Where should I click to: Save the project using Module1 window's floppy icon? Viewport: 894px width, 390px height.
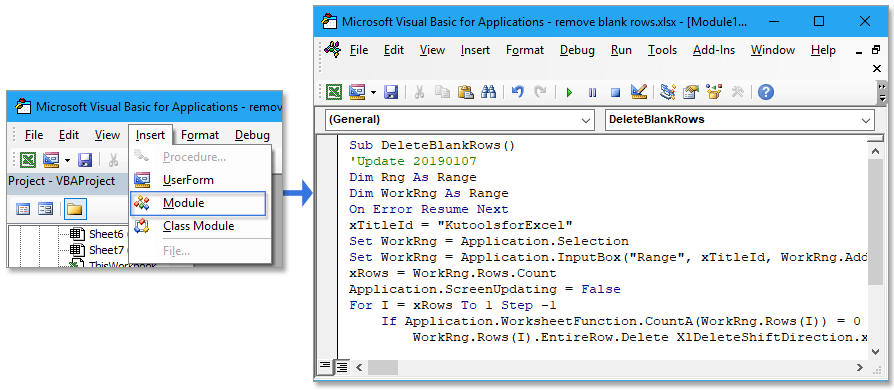coord(391,92)
